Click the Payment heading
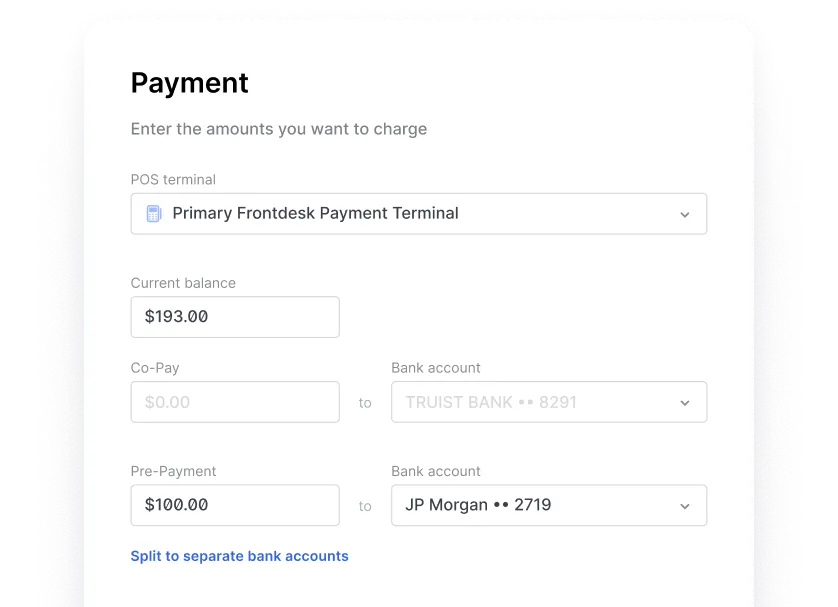This screenshot has height=607, width=838. (190, 83)
